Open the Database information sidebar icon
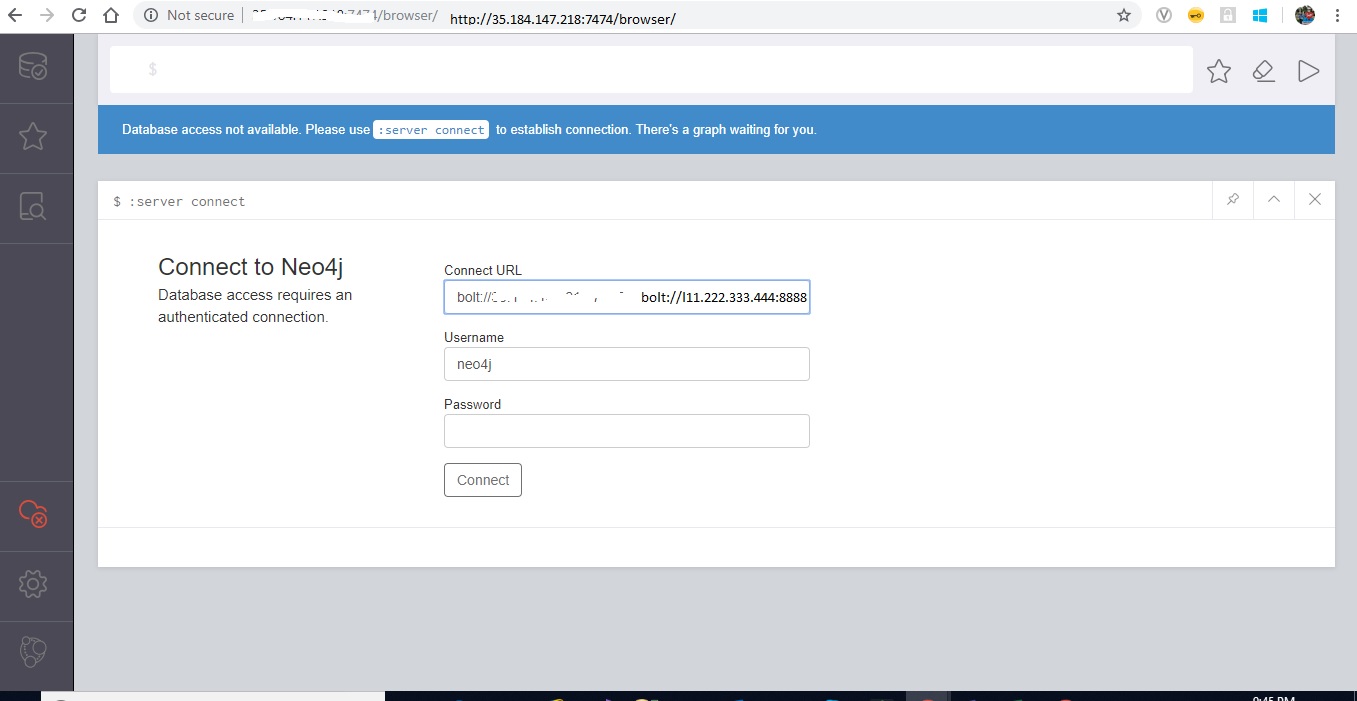 (33, 67)
